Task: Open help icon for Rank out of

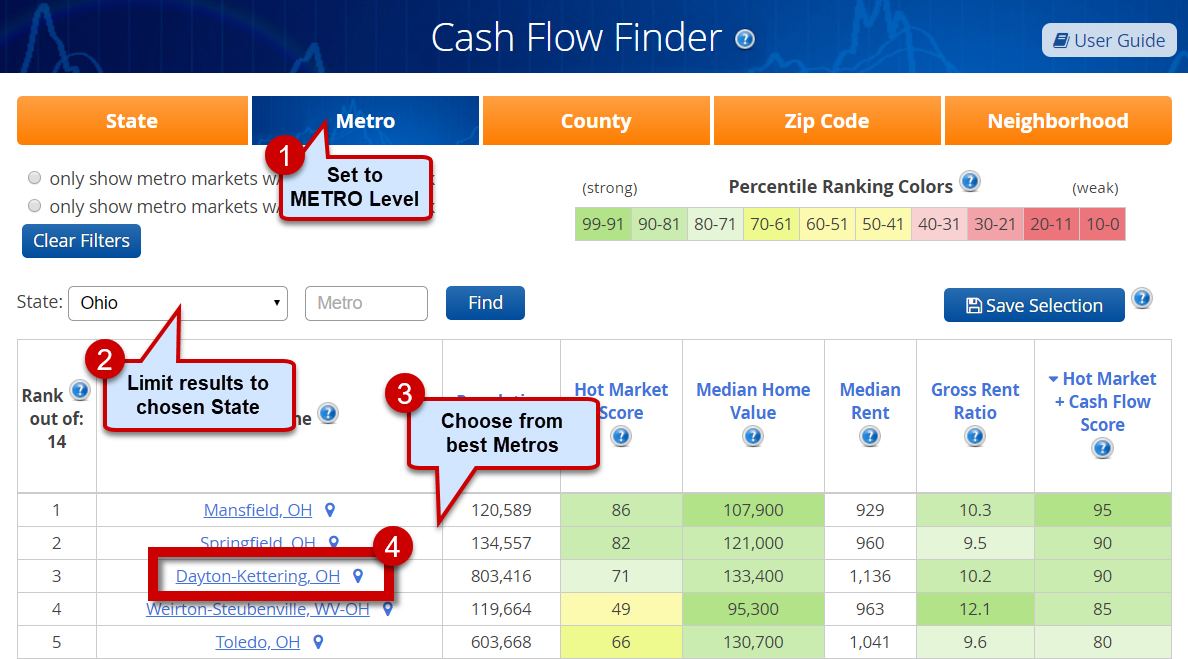Action: point(80,391)
